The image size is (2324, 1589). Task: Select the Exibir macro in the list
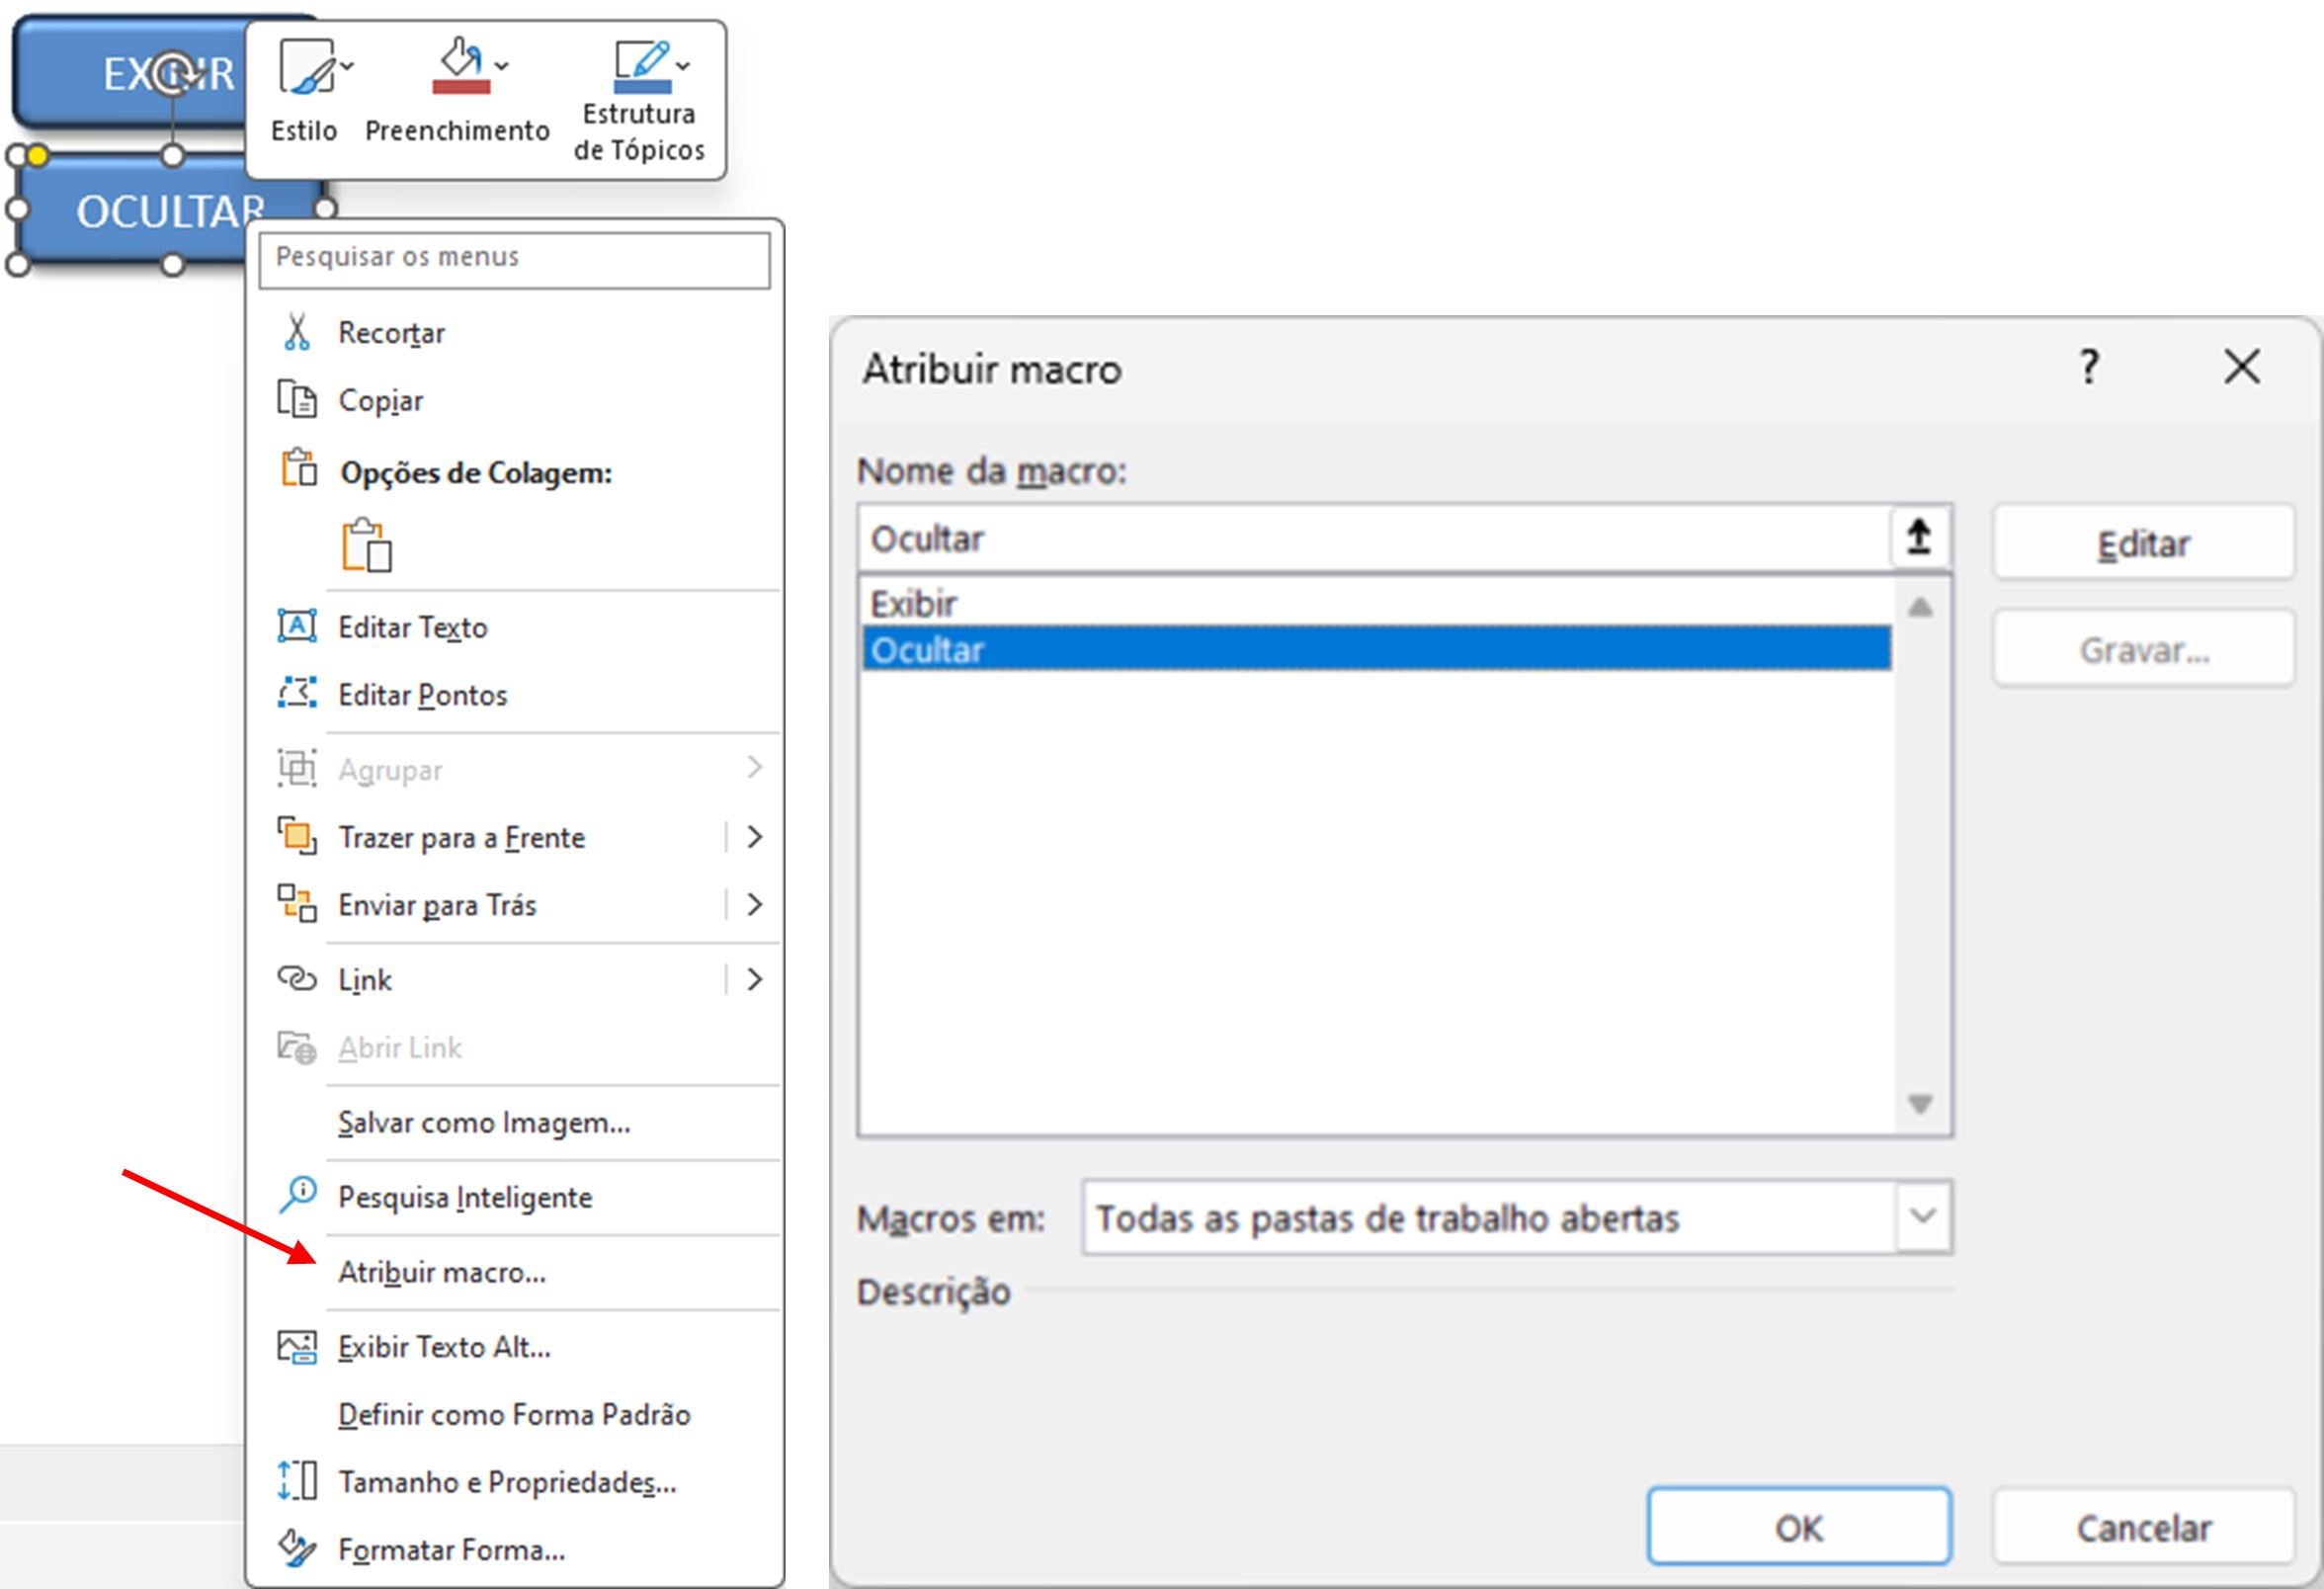click(1376, 604)
